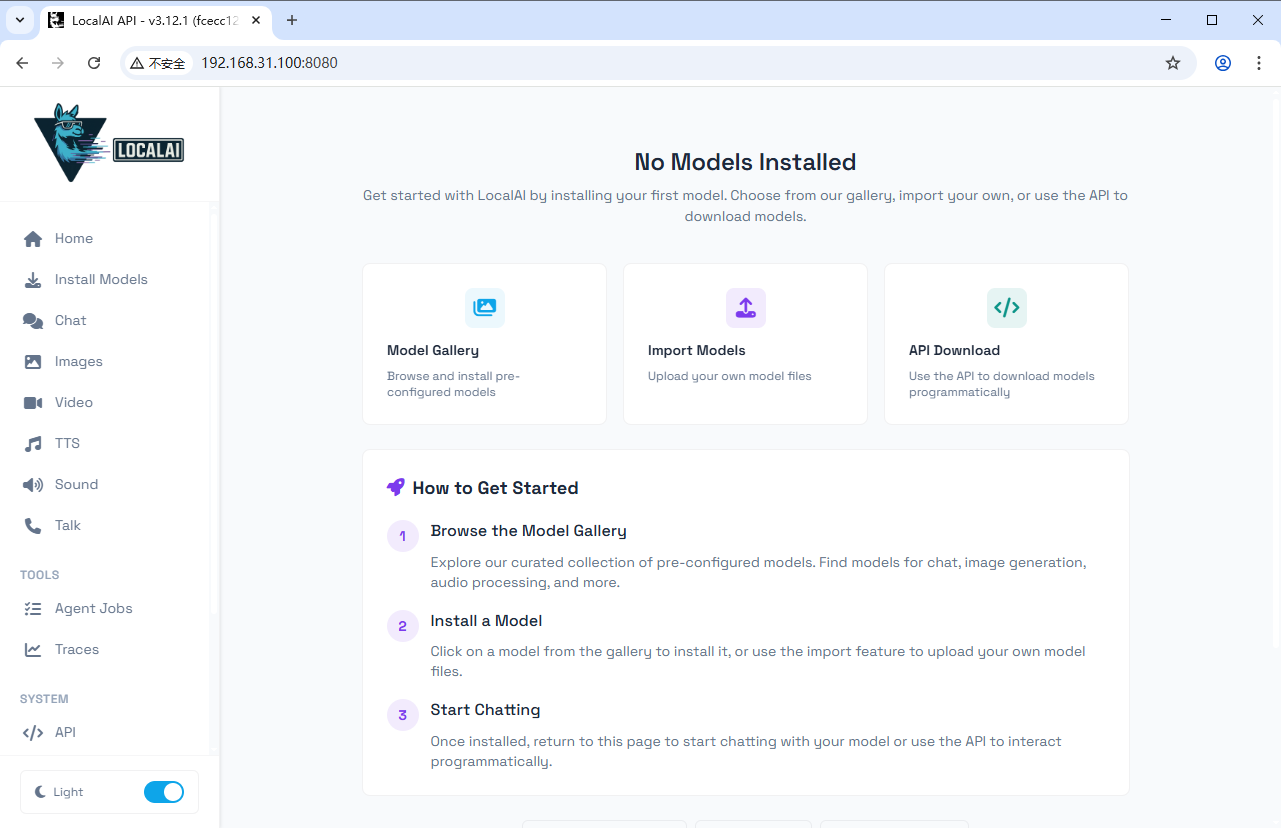
Task: Click the step number 2 badge
Action: point(403,626)
